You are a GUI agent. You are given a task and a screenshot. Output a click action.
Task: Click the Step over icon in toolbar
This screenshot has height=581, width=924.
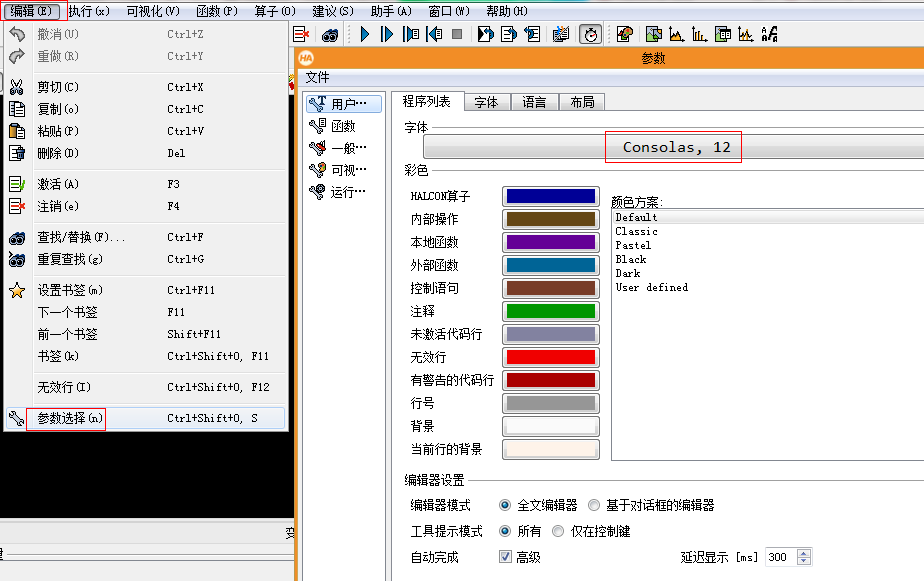click(387, 34)
